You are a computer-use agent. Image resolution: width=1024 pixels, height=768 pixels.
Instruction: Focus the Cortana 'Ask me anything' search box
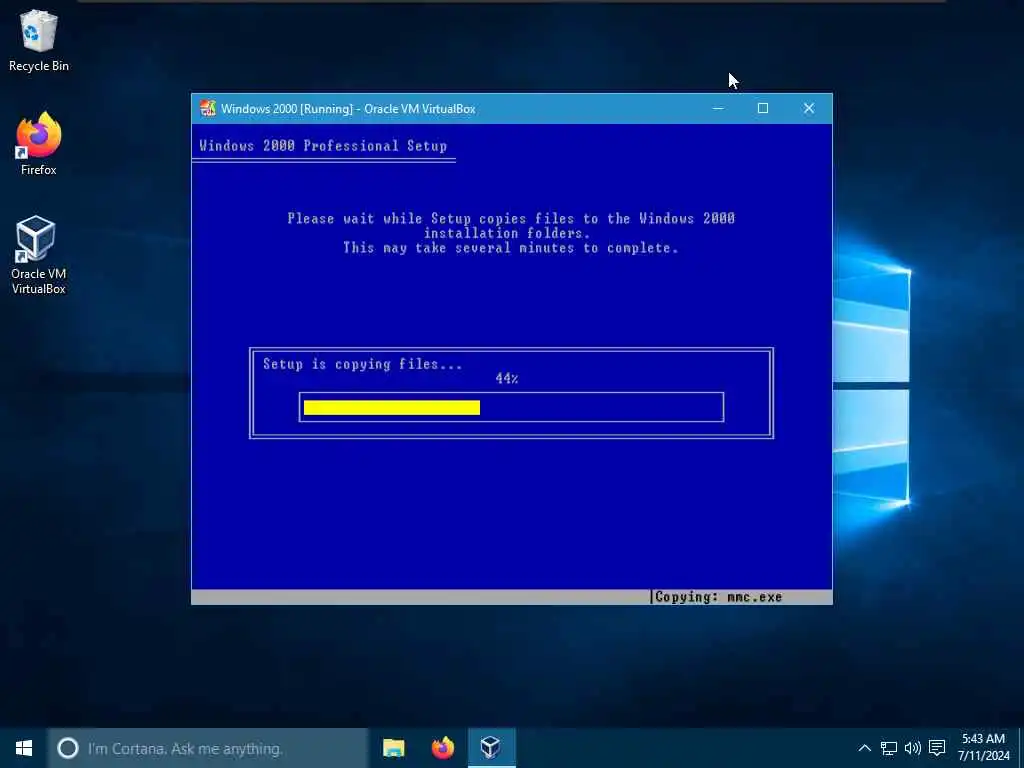208,748
